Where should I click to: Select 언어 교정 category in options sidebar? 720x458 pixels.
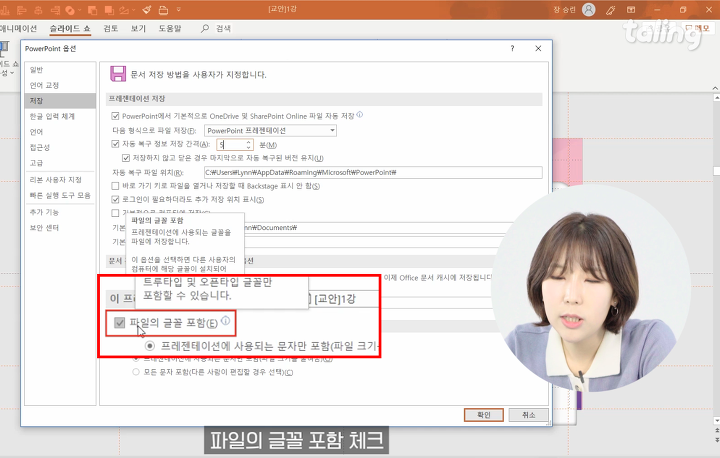pos(60,85)
